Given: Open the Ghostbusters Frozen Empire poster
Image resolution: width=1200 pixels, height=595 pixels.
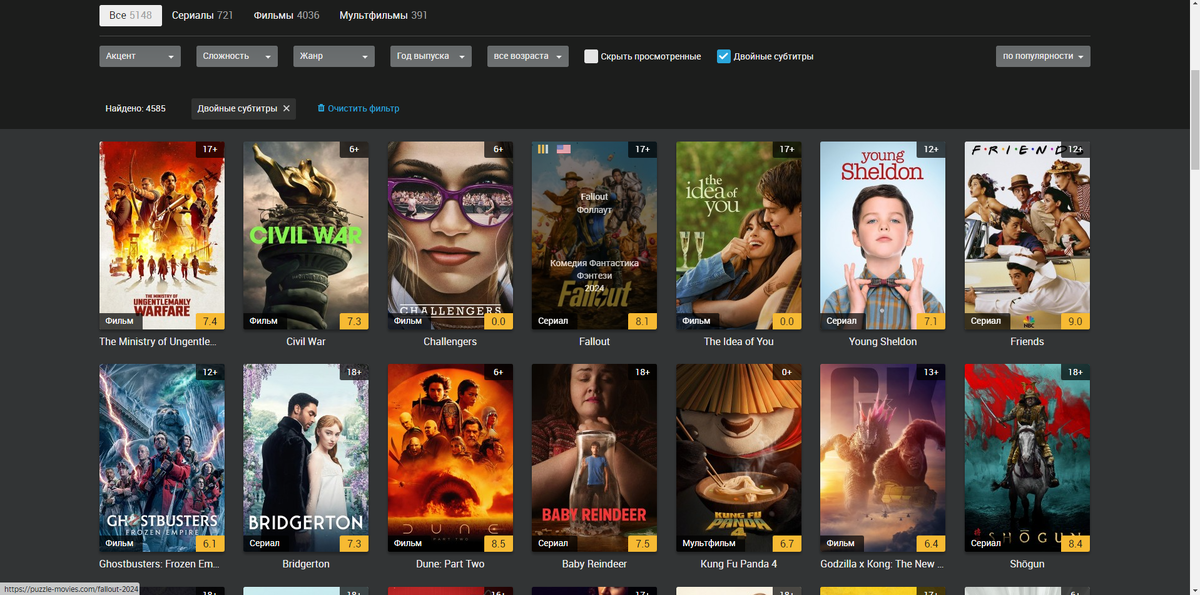Looking at the screenshot, I should click(162, 458).
